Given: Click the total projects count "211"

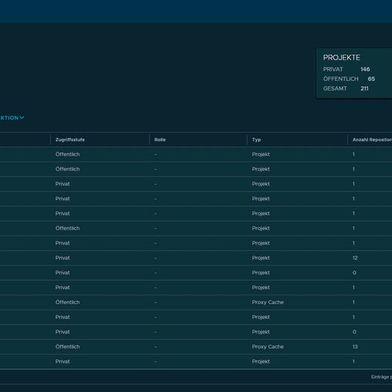Looking at the screenshot, I should 364,89.
